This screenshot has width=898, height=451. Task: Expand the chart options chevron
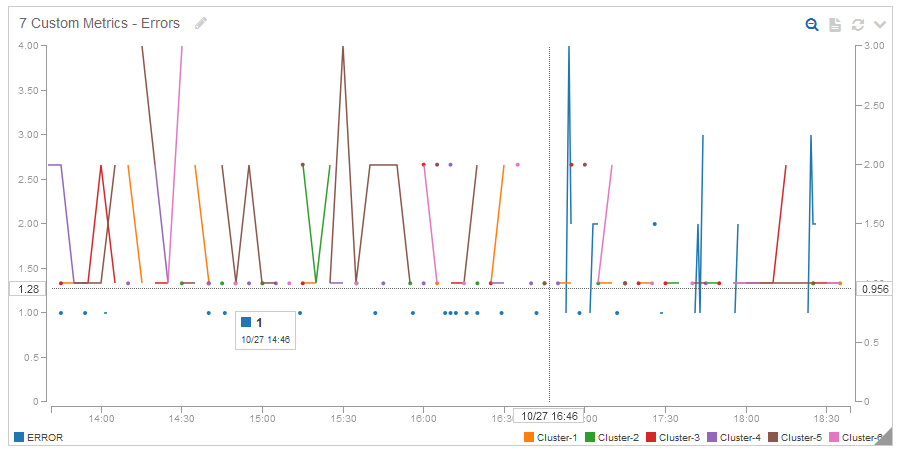pos(880,25)
